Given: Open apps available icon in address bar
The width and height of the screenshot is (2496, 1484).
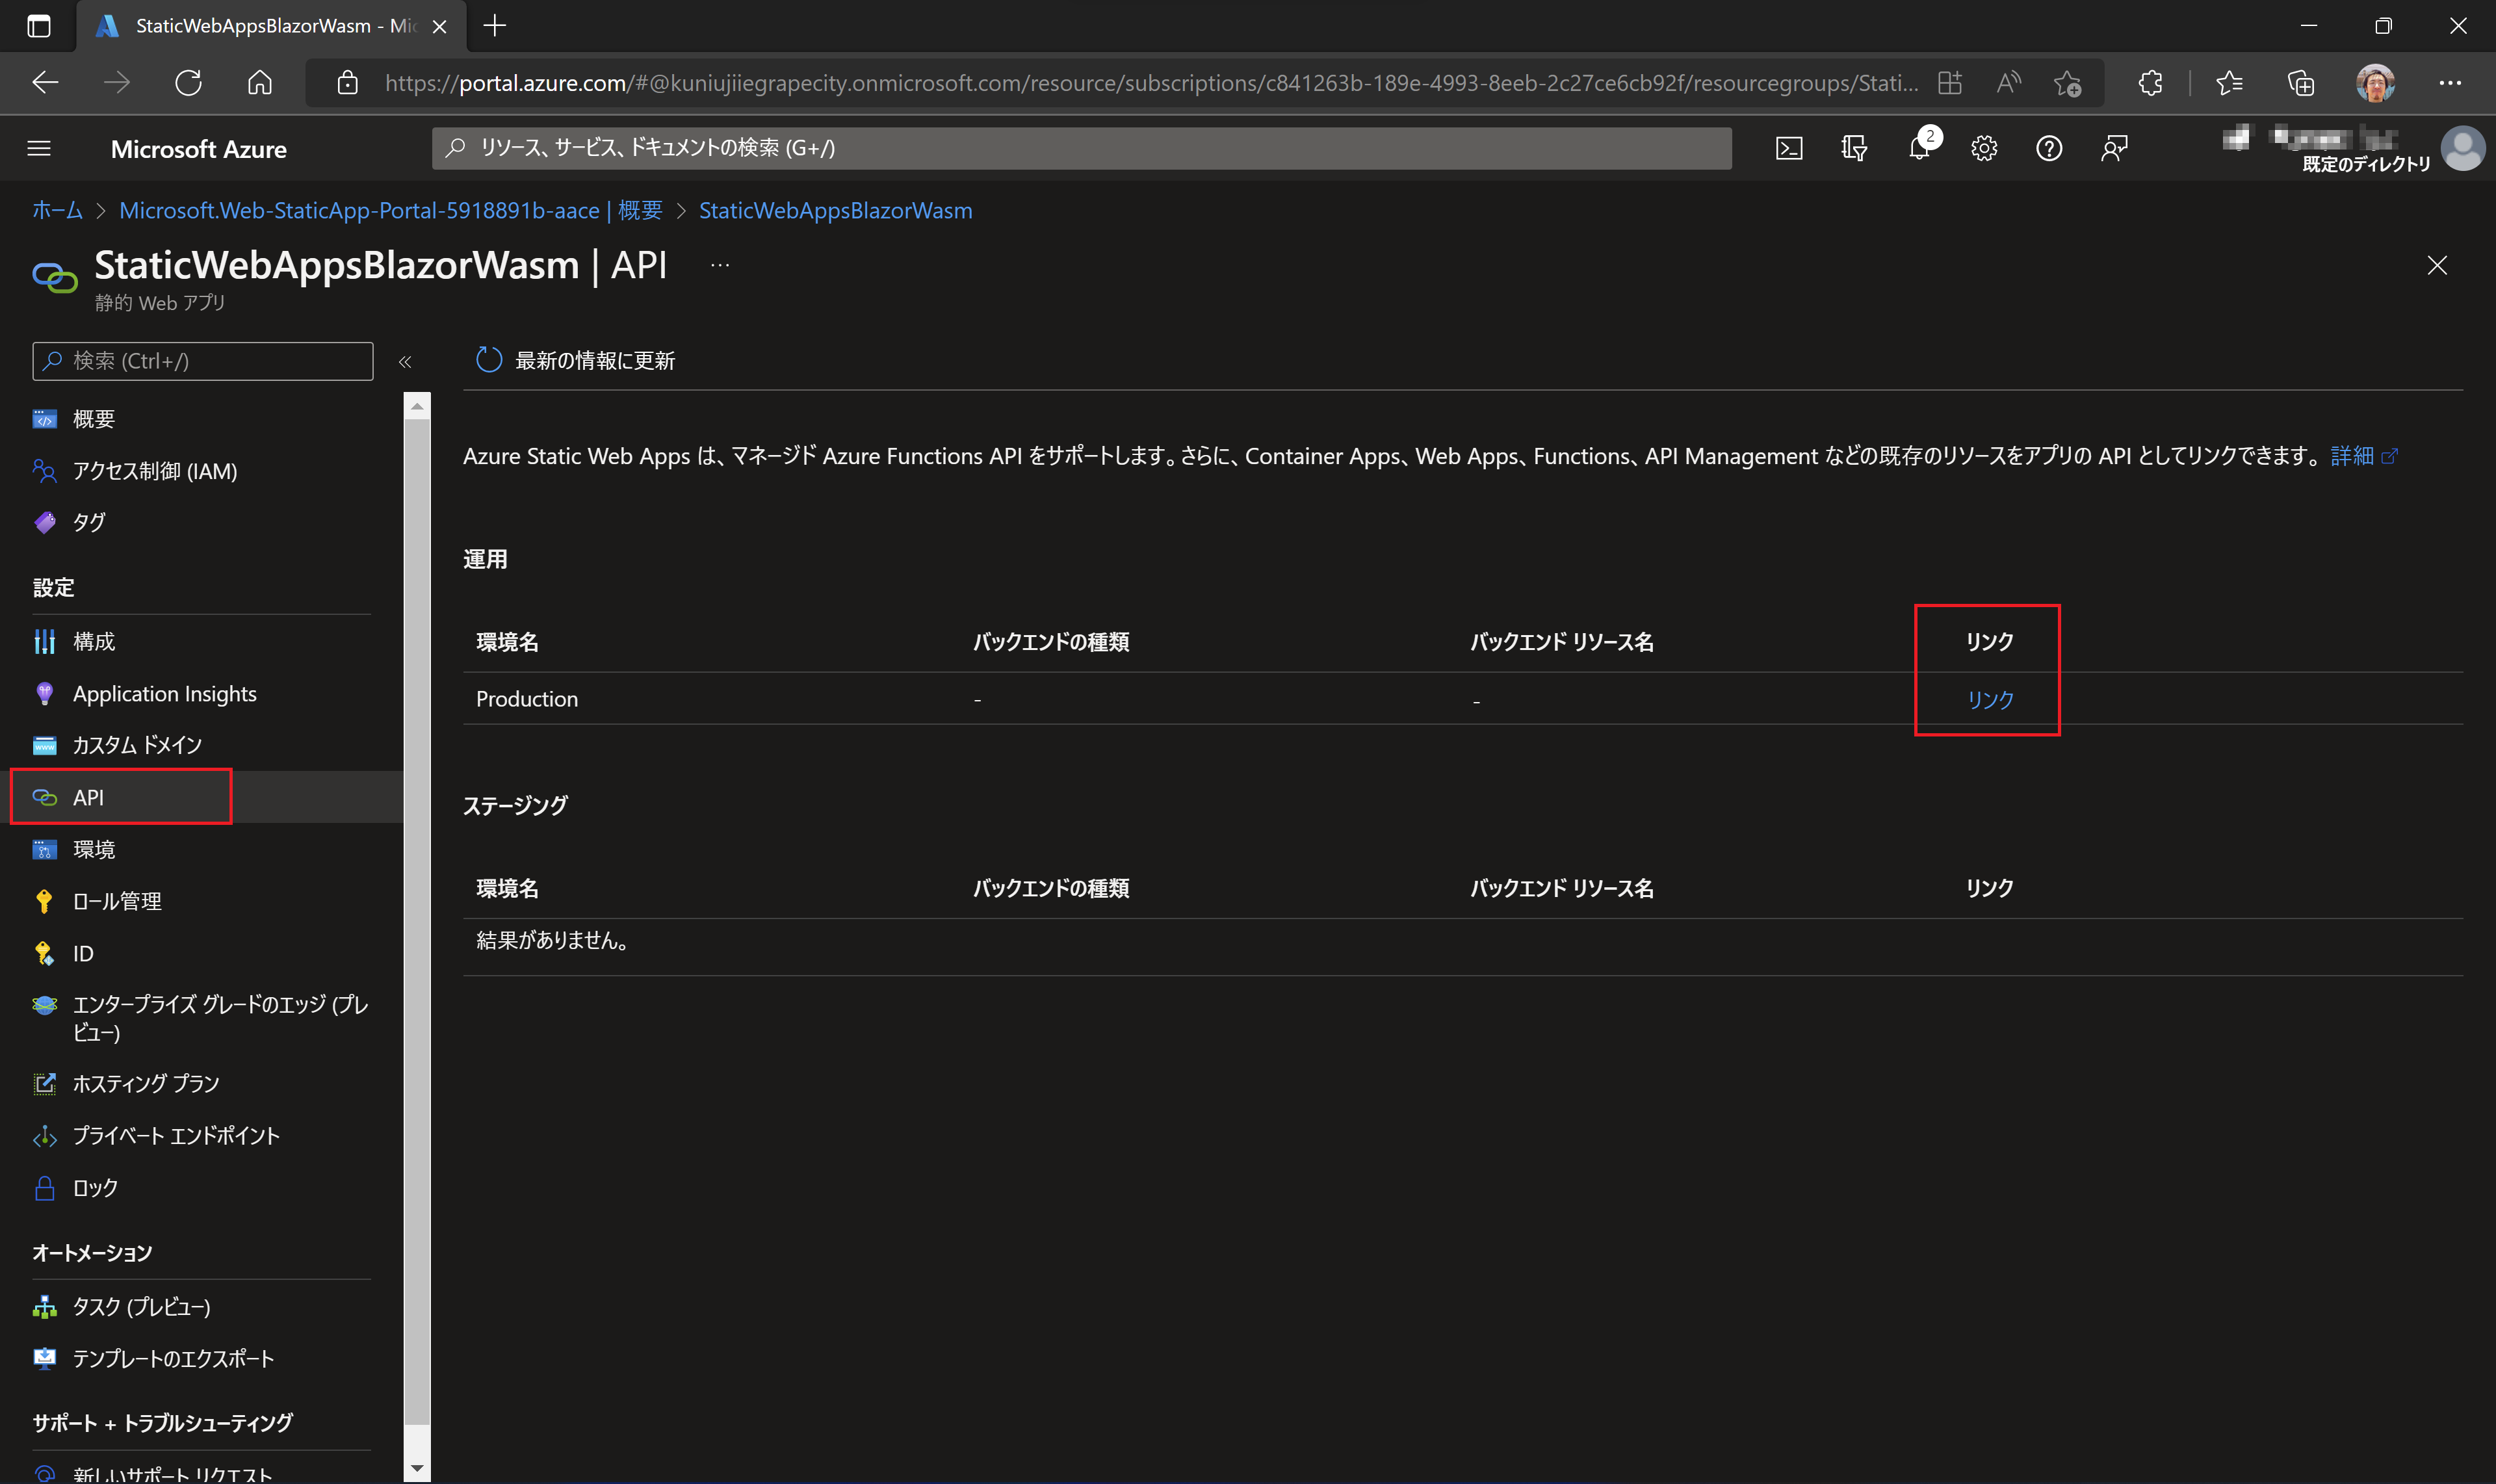Looking at the screenshot, I should 1950,83.
